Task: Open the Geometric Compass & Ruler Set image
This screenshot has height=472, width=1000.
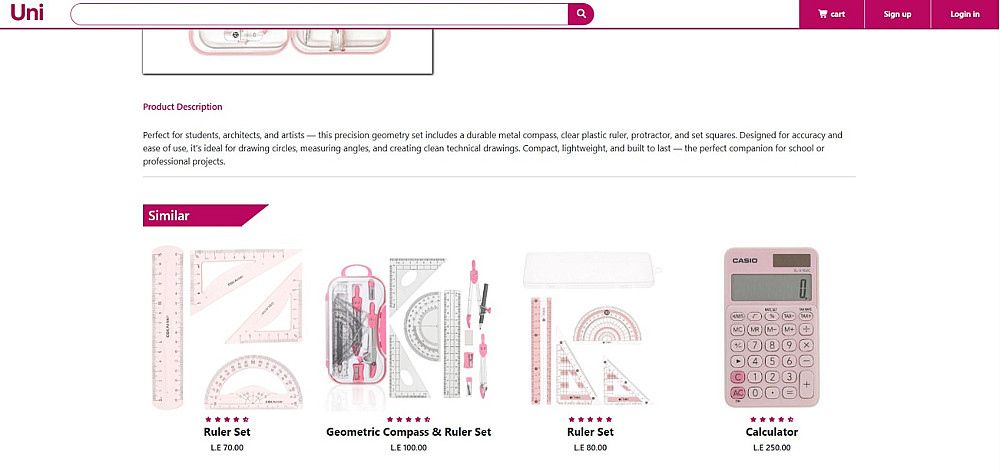Action: (x=409, y=328)
